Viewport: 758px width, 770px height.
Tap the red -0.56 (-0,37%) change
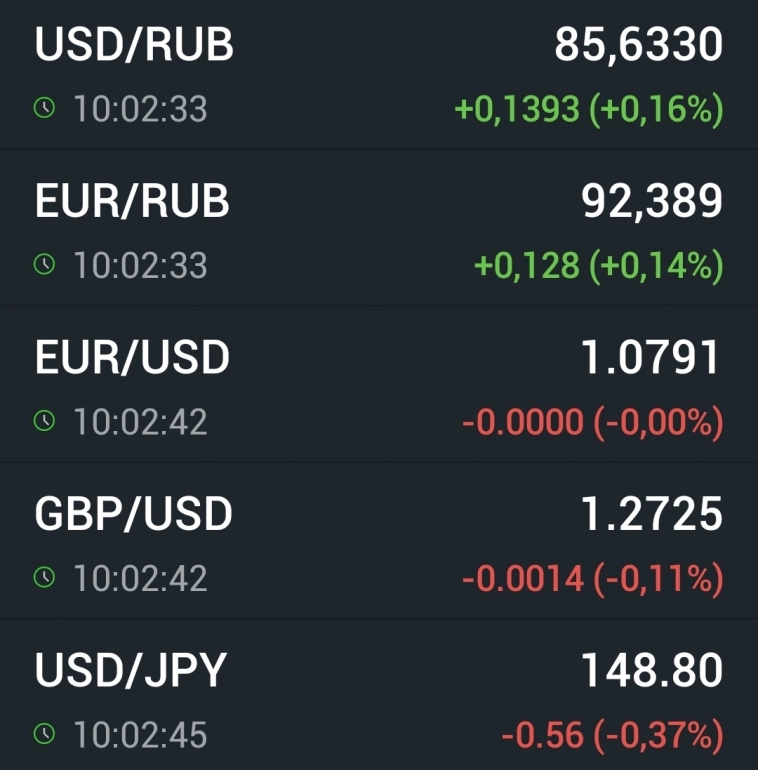[x=611, y=736]
